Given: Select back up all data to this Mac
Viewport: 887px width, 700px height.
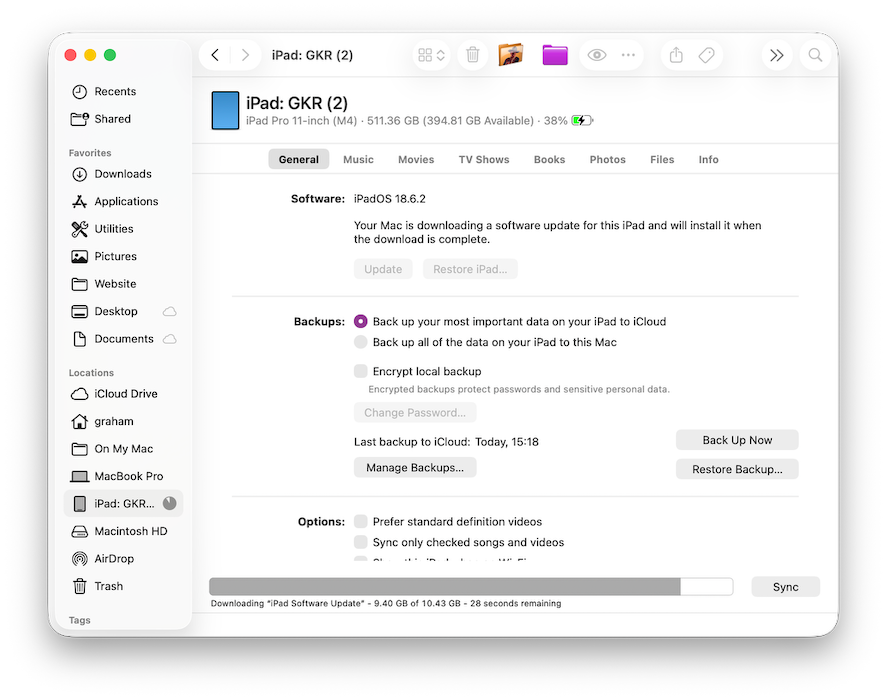Looking at the screenshot, I should pos(361,342).
